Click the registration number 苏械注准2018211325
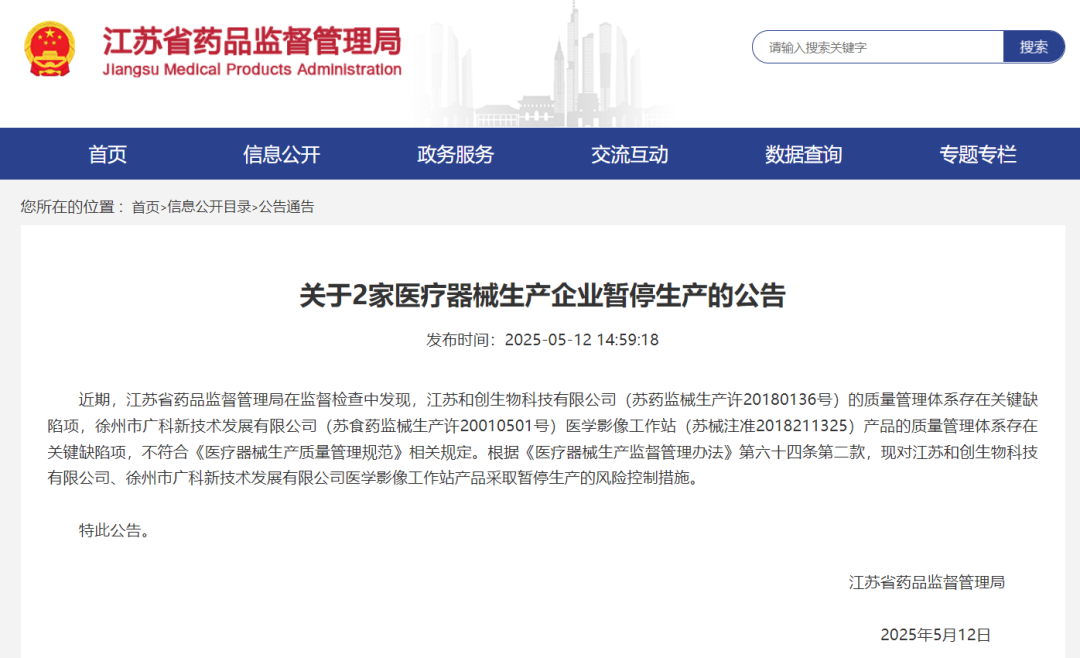This screenshot has width=1080, height=658. pyautogui.click(x=769, y=426)
